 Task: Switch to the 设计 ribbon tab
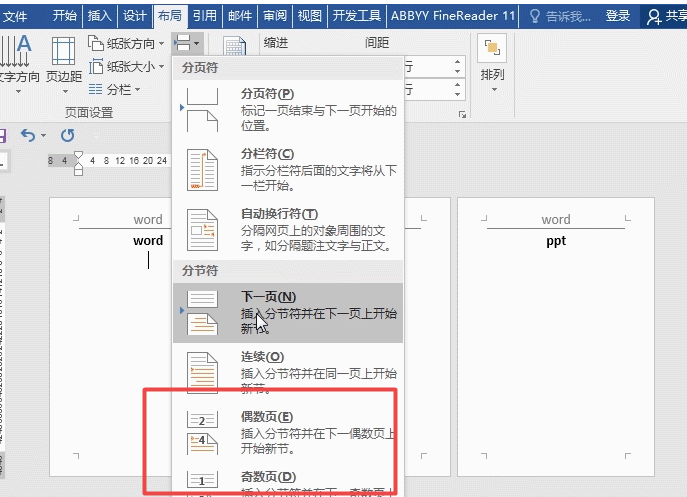[135, 16]
